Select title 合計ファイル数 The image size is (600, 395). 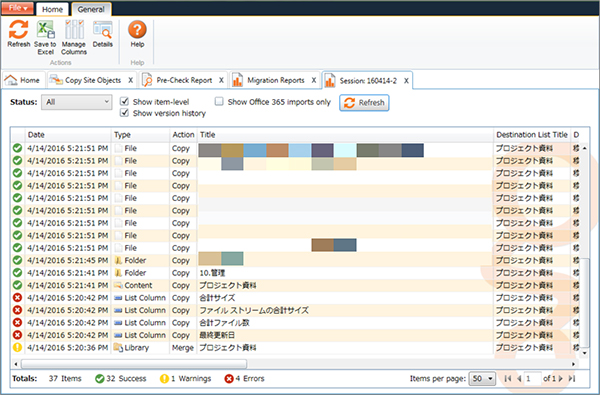tap(224, 323)
